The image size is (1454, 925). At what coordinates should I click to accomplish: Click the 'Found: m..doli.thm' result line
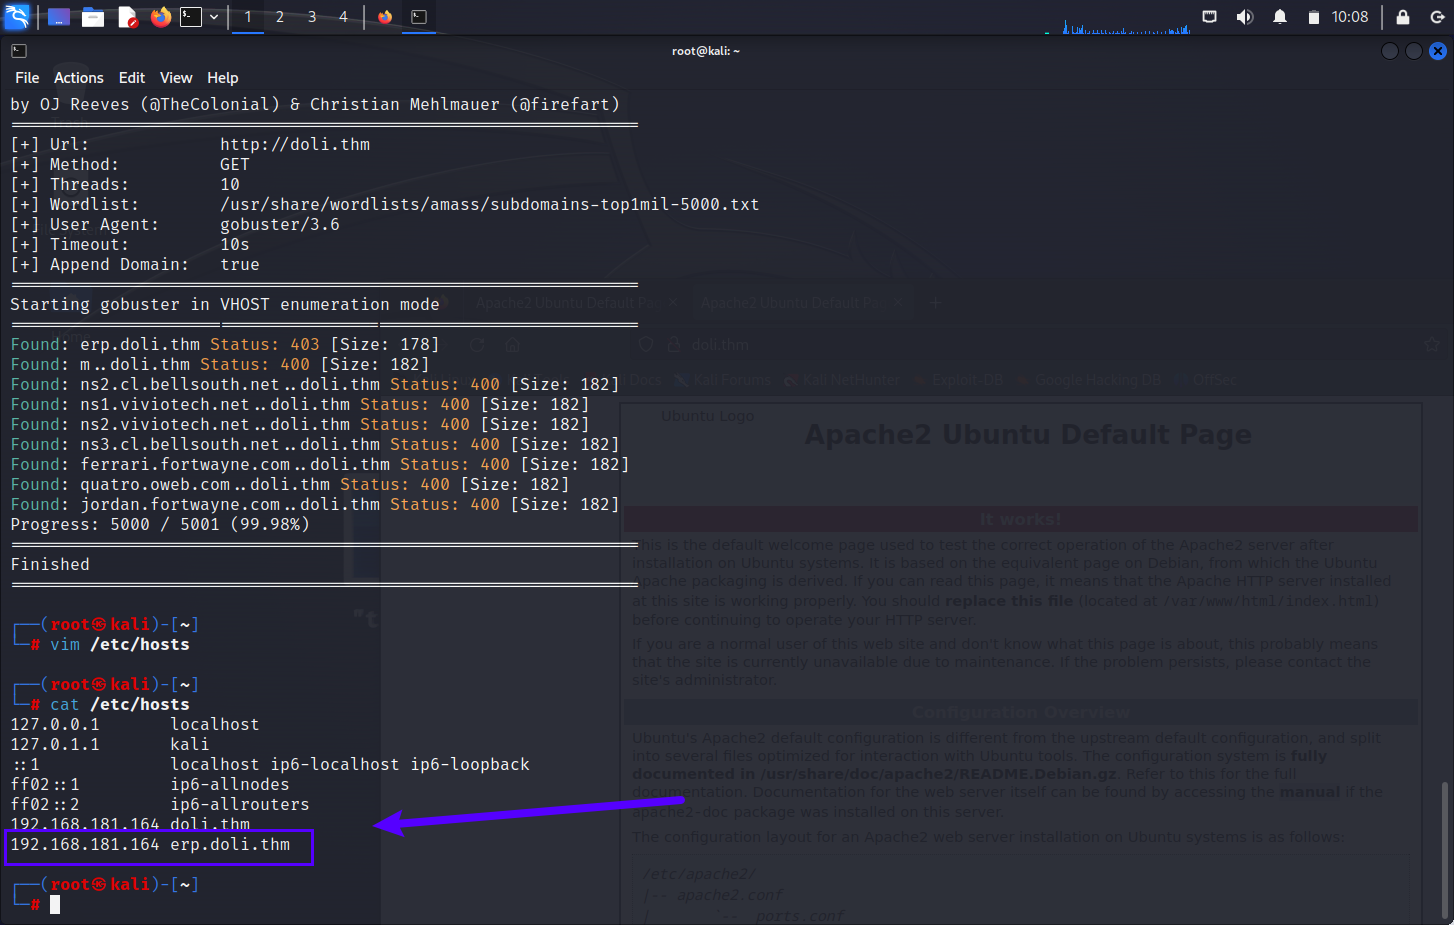pos(220,364)
